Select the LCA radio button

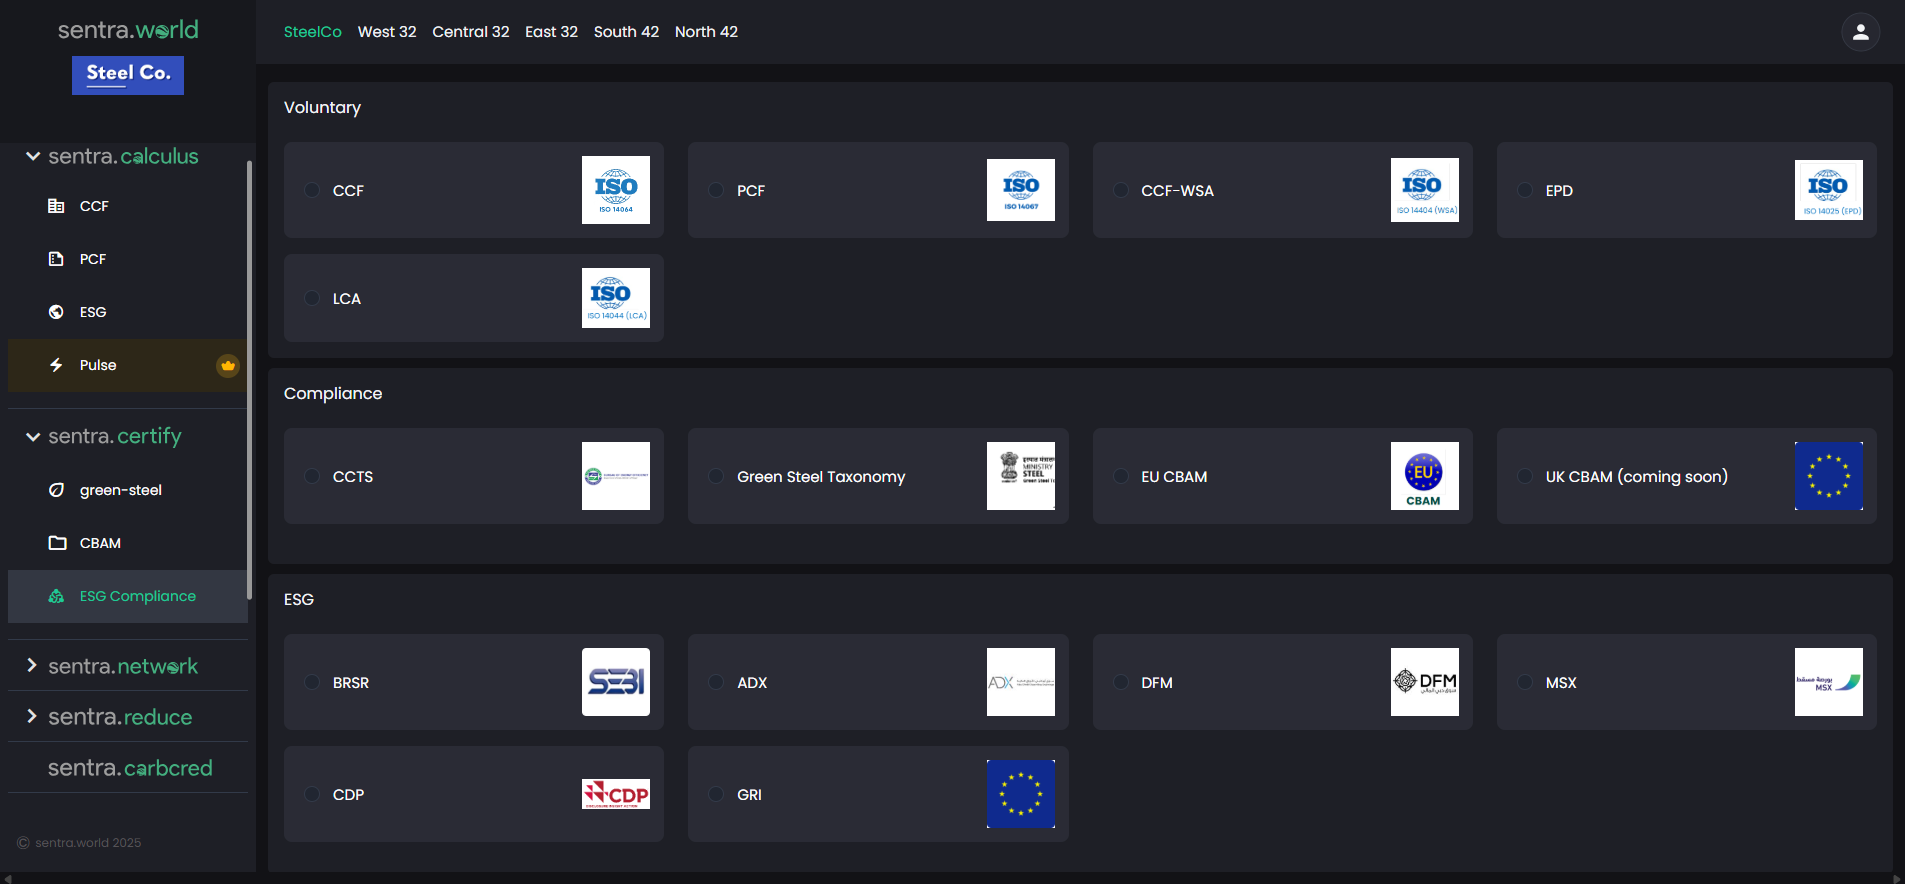pos(312,298)
